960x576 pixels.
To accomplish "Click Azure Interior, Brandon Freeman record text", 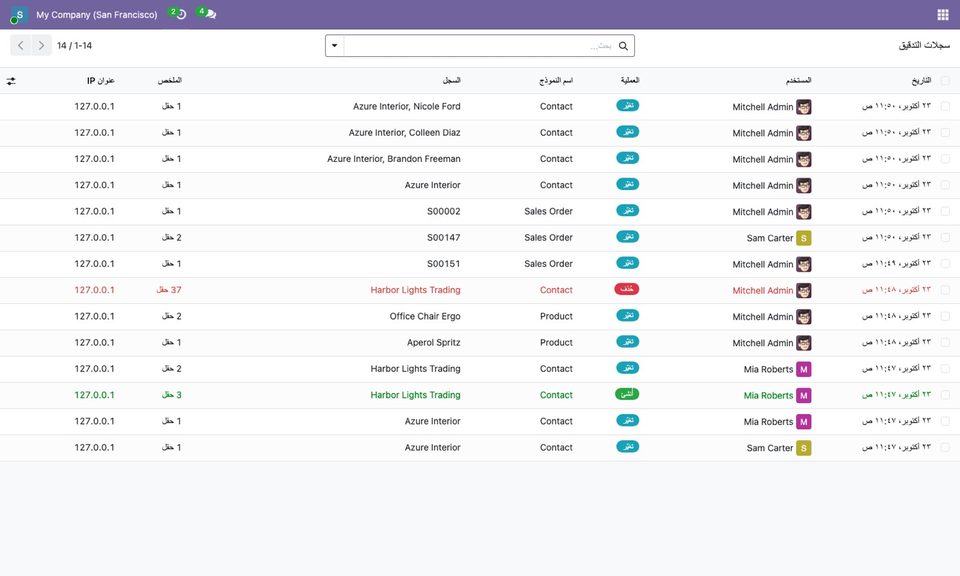I will click(x=394, y=159).
